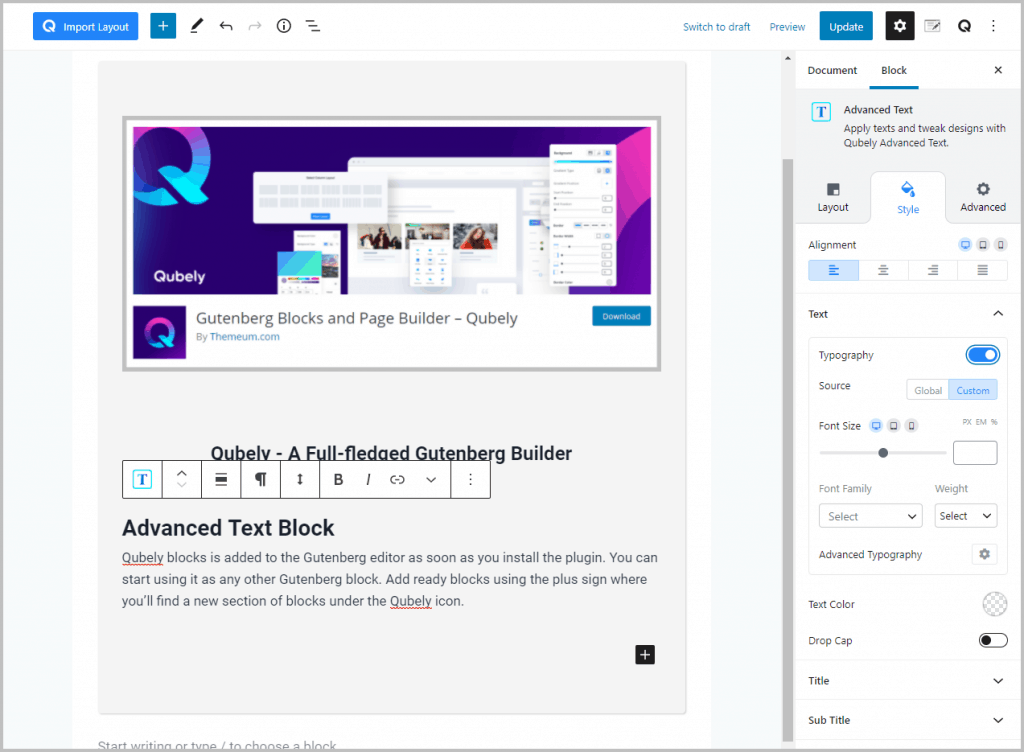Select Custom typography source

972,390
